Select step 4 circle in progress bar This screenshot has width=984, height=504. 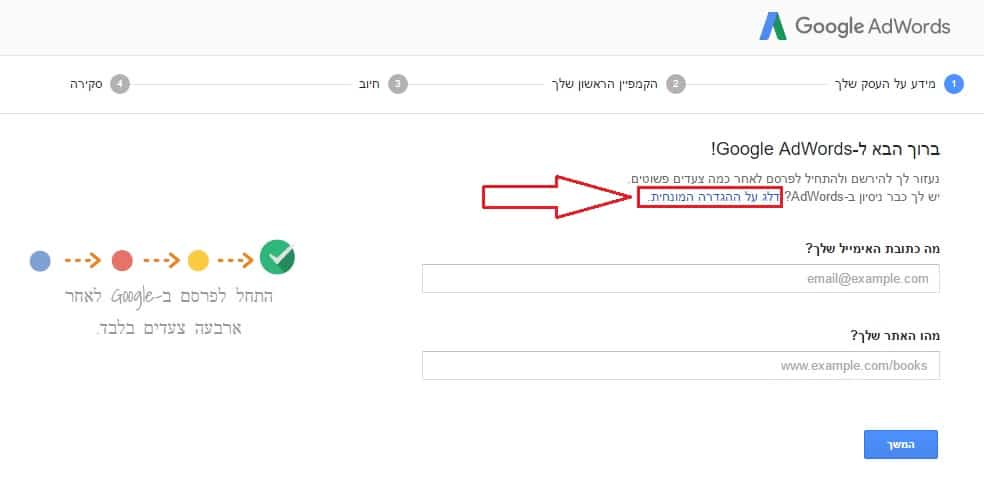tap(120, 84)
